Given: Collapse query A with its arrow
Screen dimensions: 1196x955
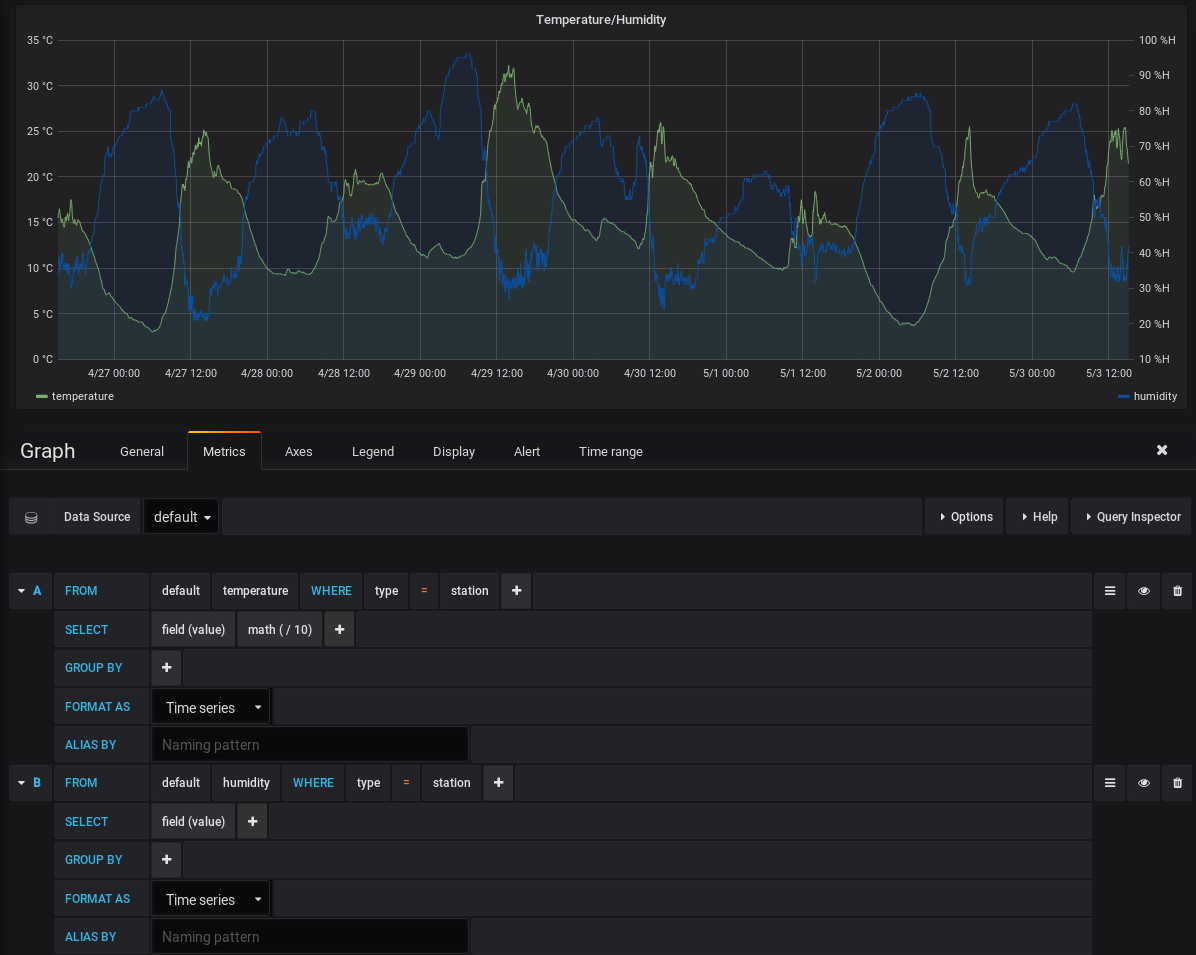Looking at the screenshot, I should click(22, 591).
